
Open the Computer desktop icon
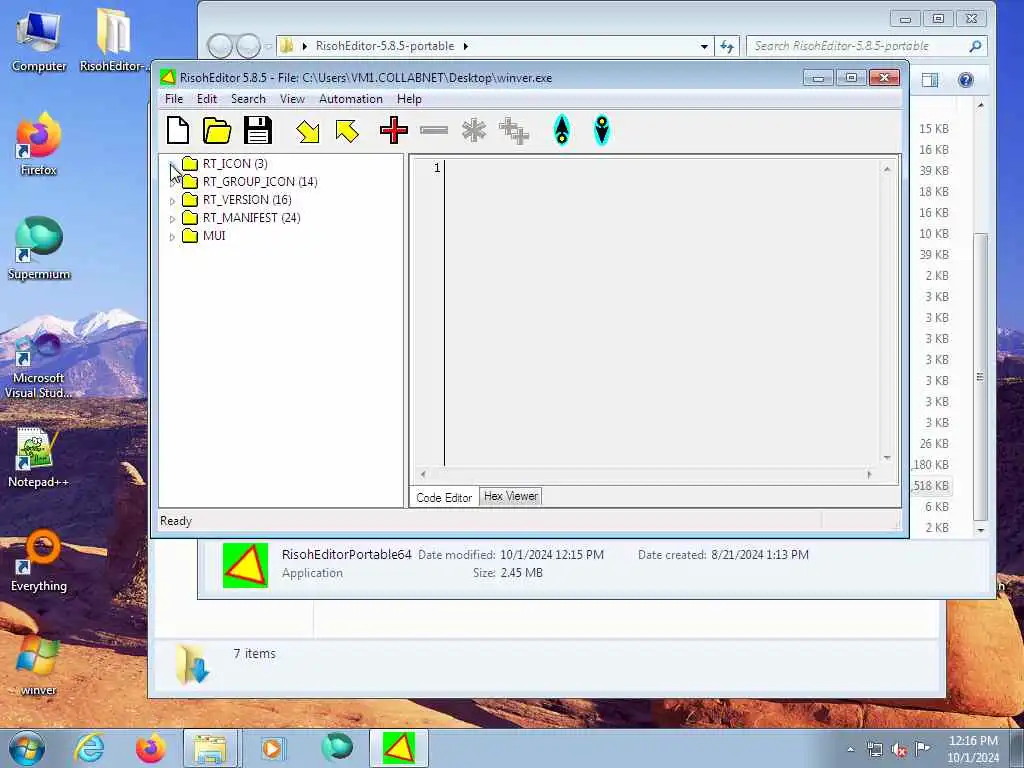(x=39, y=40)
